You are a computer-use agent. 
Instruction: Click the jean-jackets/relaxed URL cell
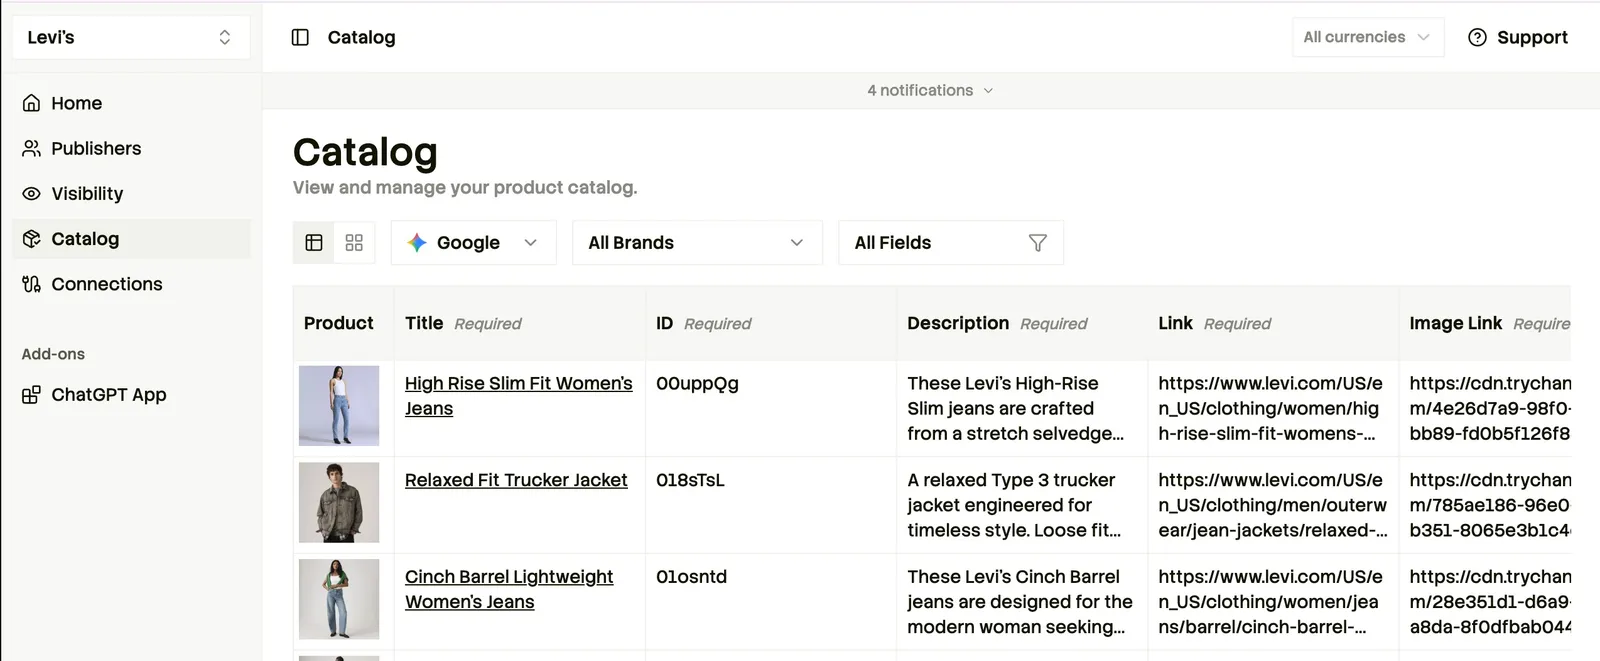[x=1273, y=505]
